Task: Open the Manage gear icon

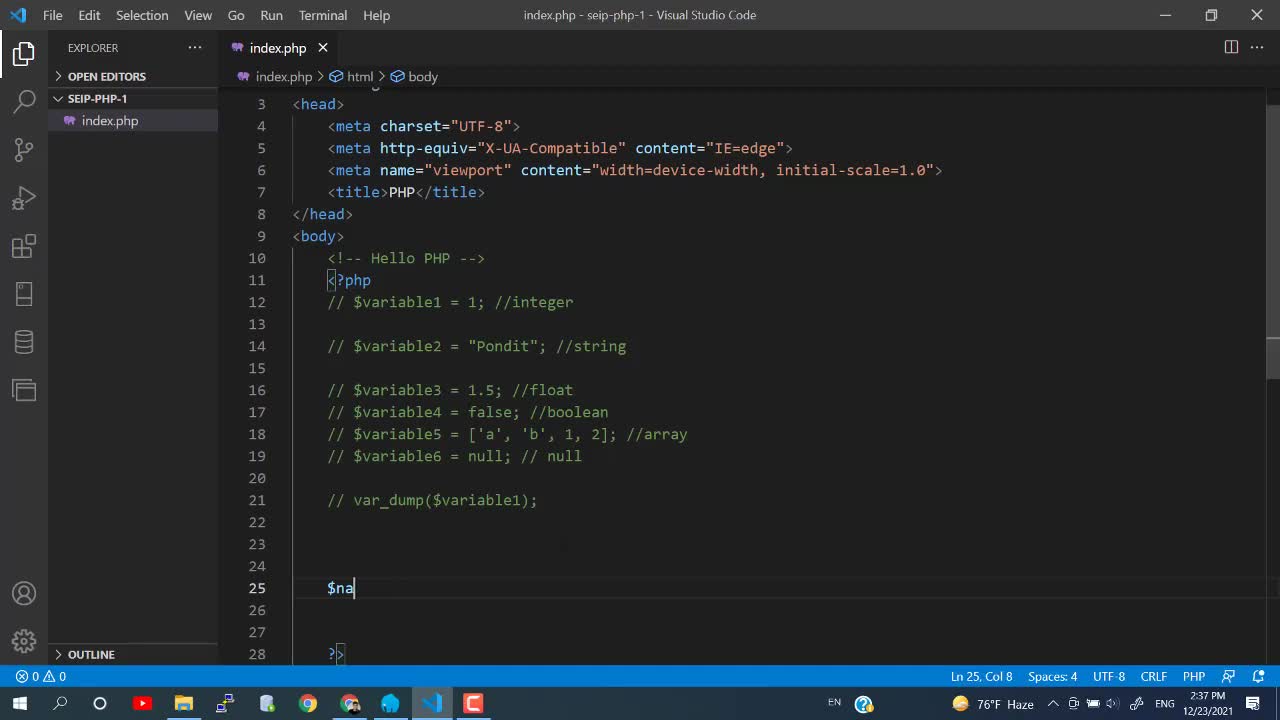Action: point(24,641)
